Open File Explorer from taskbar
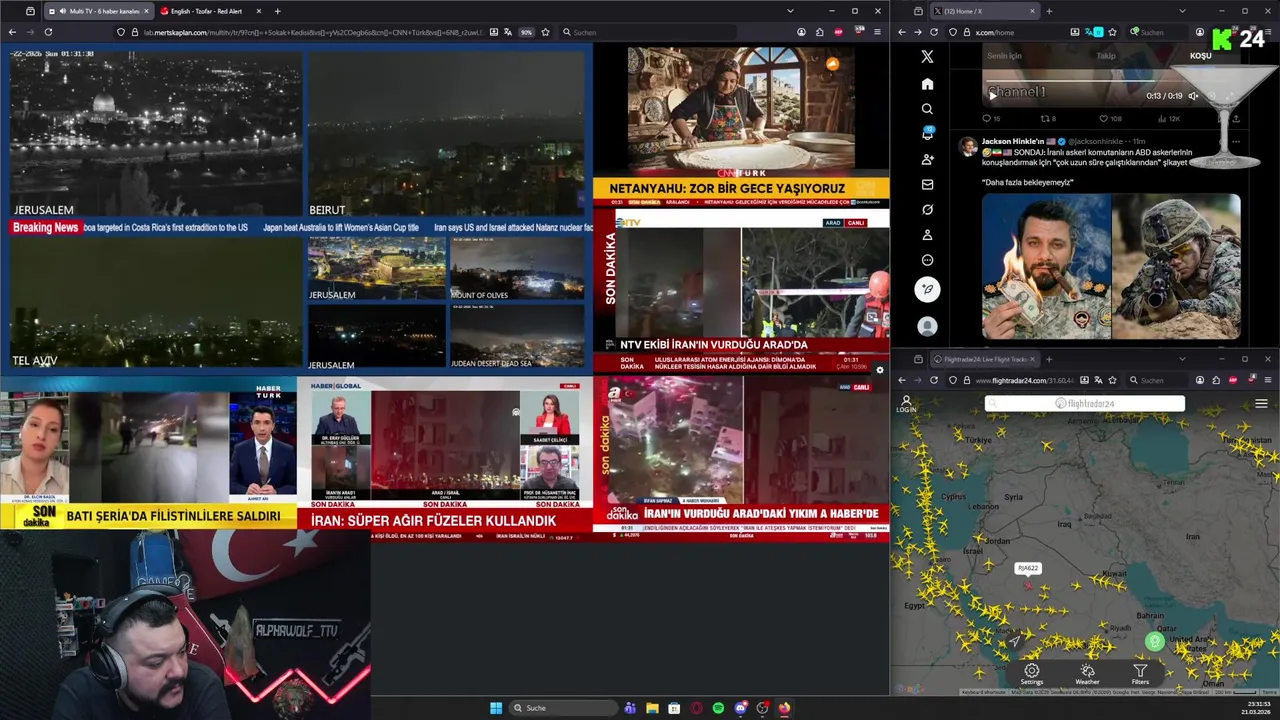 pos(652,708)
